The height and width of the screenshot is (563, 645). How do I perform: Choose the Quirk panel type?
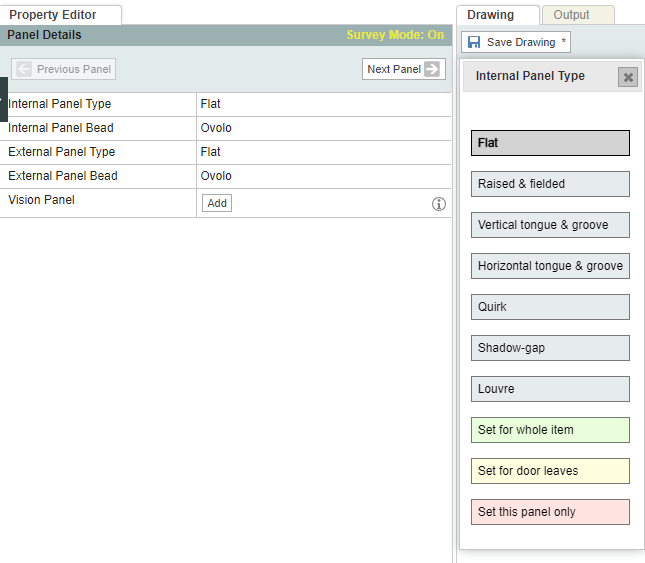tap(550, 307)
